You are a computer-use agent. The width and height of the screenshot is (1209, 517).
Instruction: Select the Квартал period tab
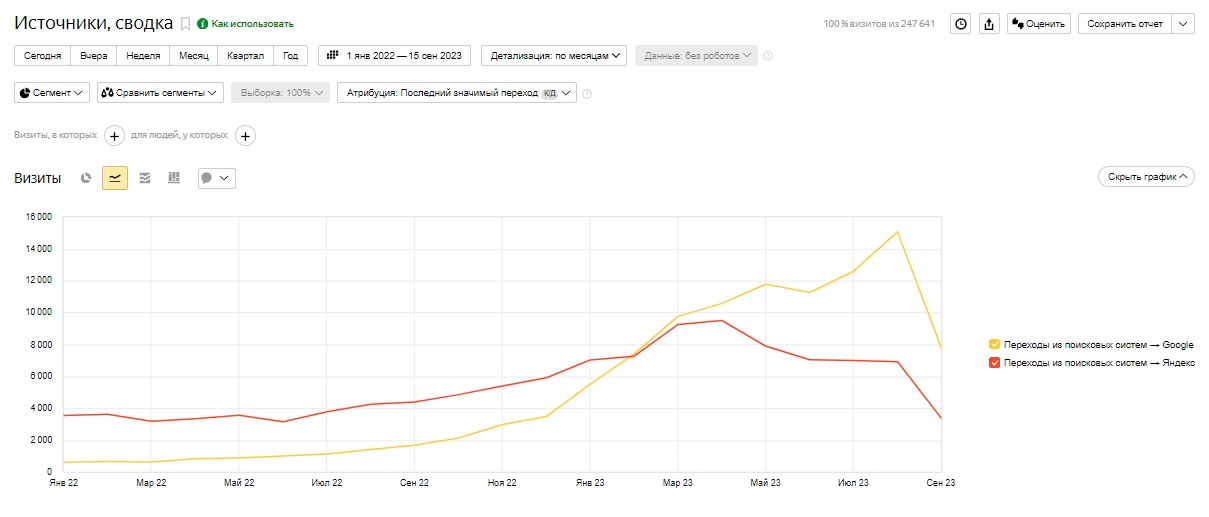[x=246, y=56]
